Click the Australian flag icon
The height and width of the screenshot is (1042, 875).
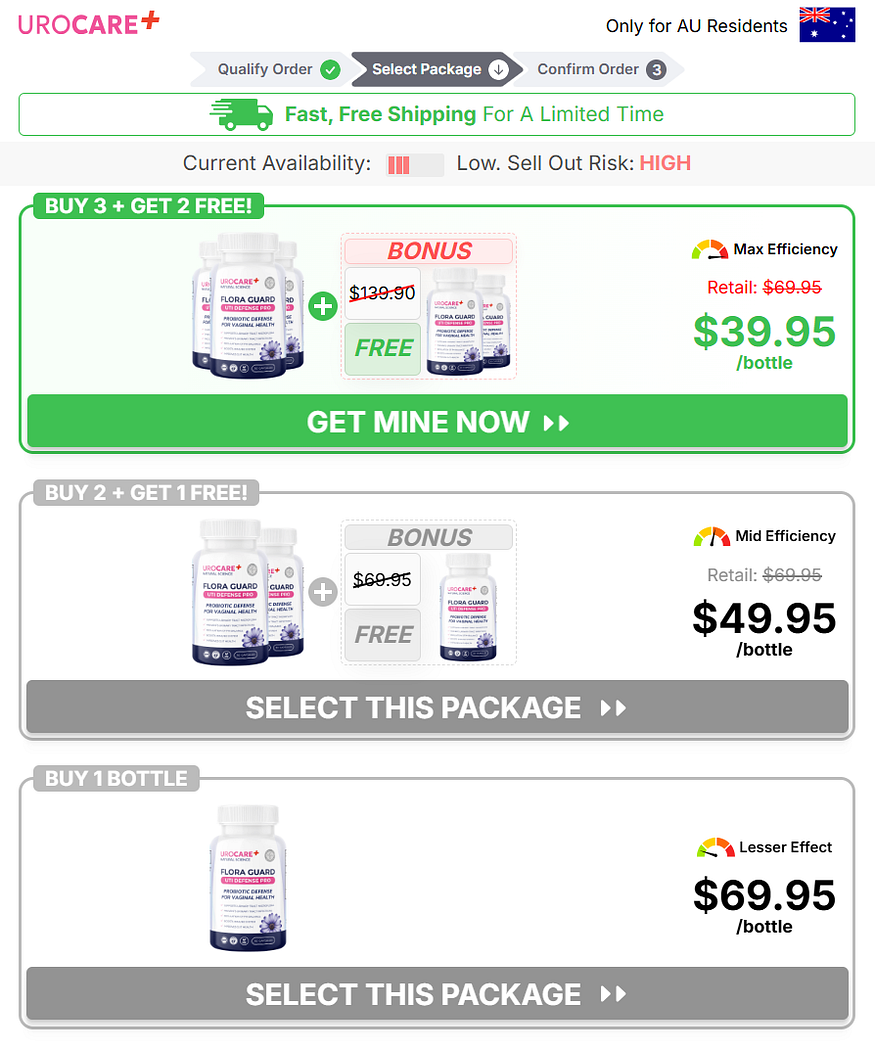(x=827, y=25)
